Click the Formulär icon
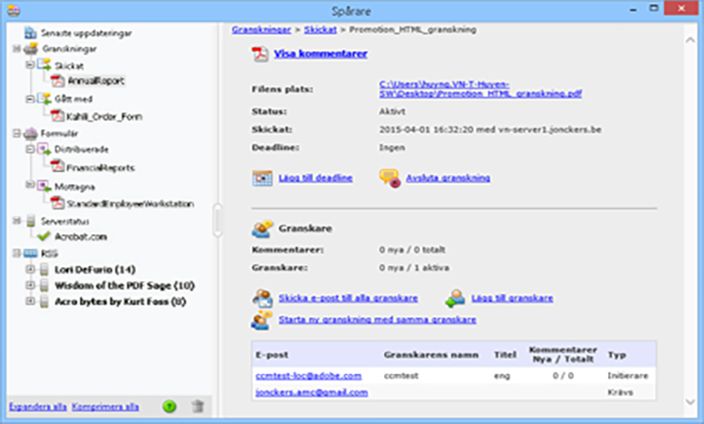This screenshot has height=424, width=704. (x=31, y=133)
